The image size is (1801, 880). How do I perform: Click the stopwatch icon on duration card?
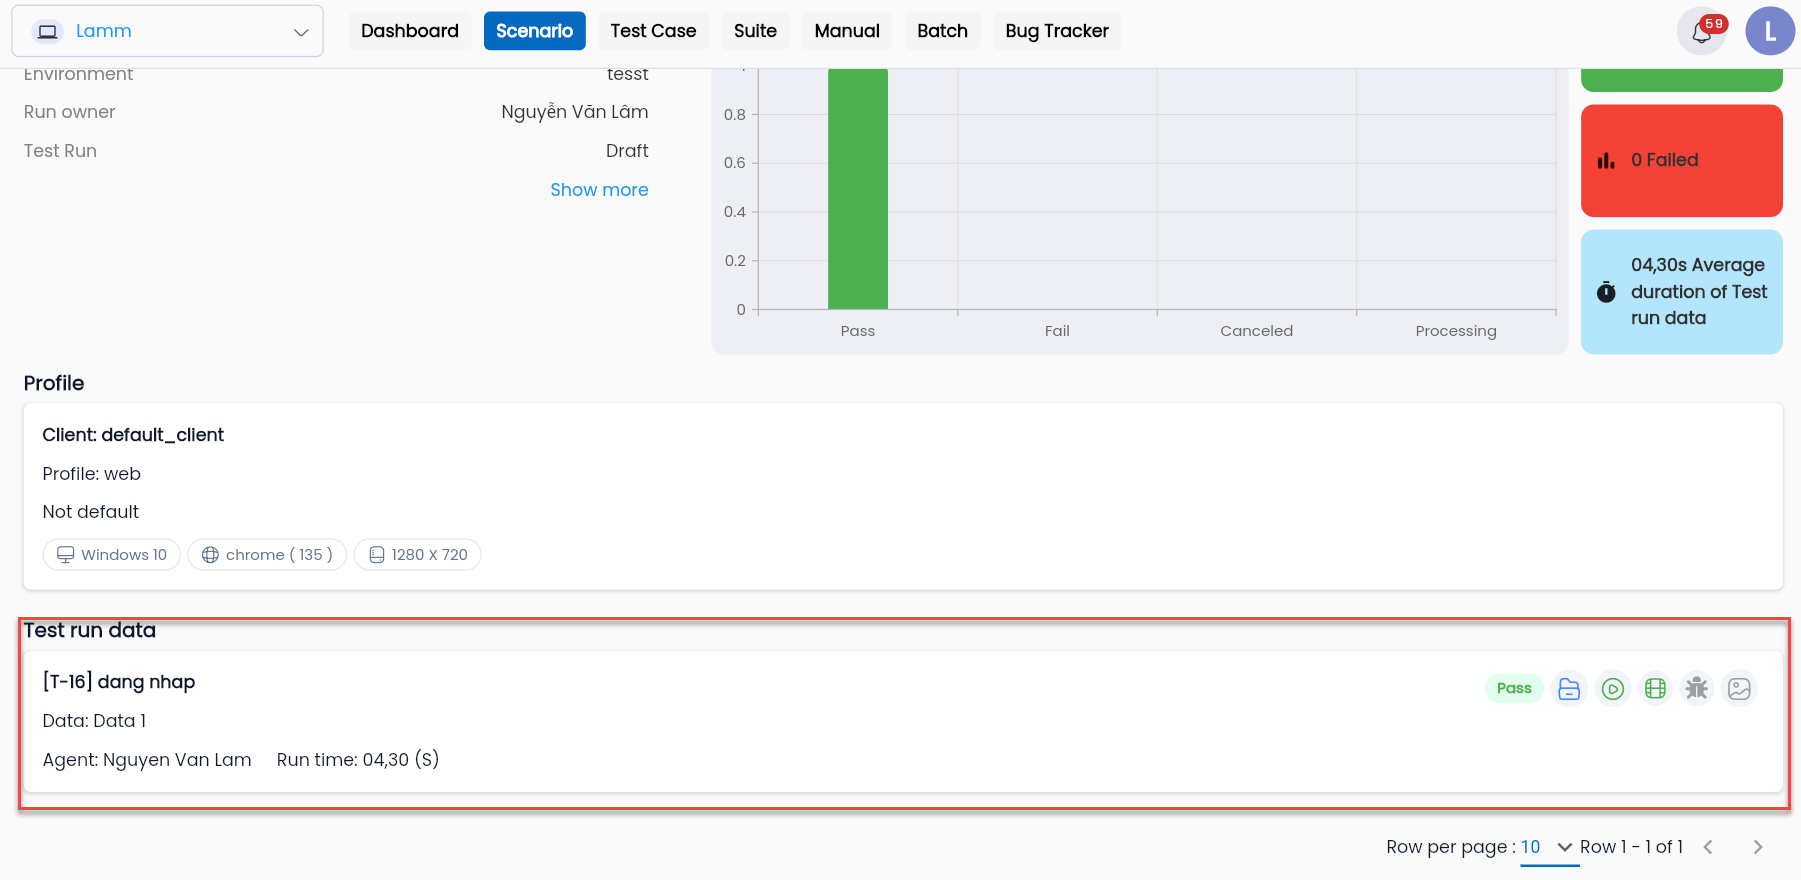(1606, 292)
